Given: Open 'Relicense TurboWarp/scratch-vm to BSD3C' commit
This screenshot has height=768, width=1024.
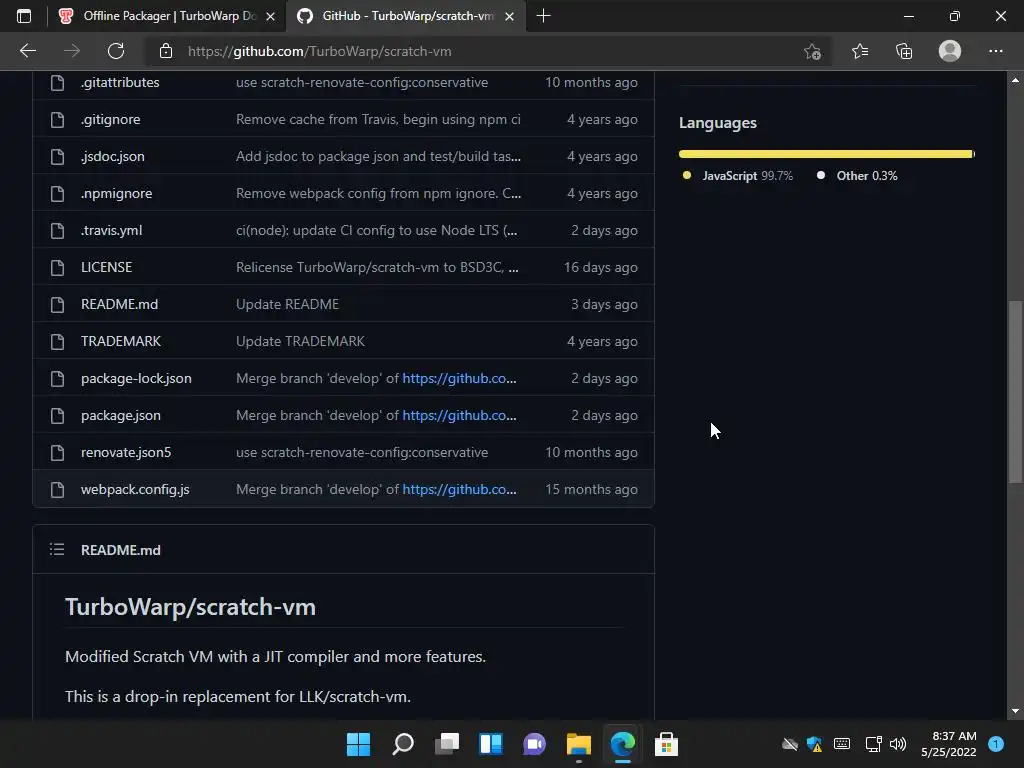Looking at the screenshot, I should tap(377, 267).
